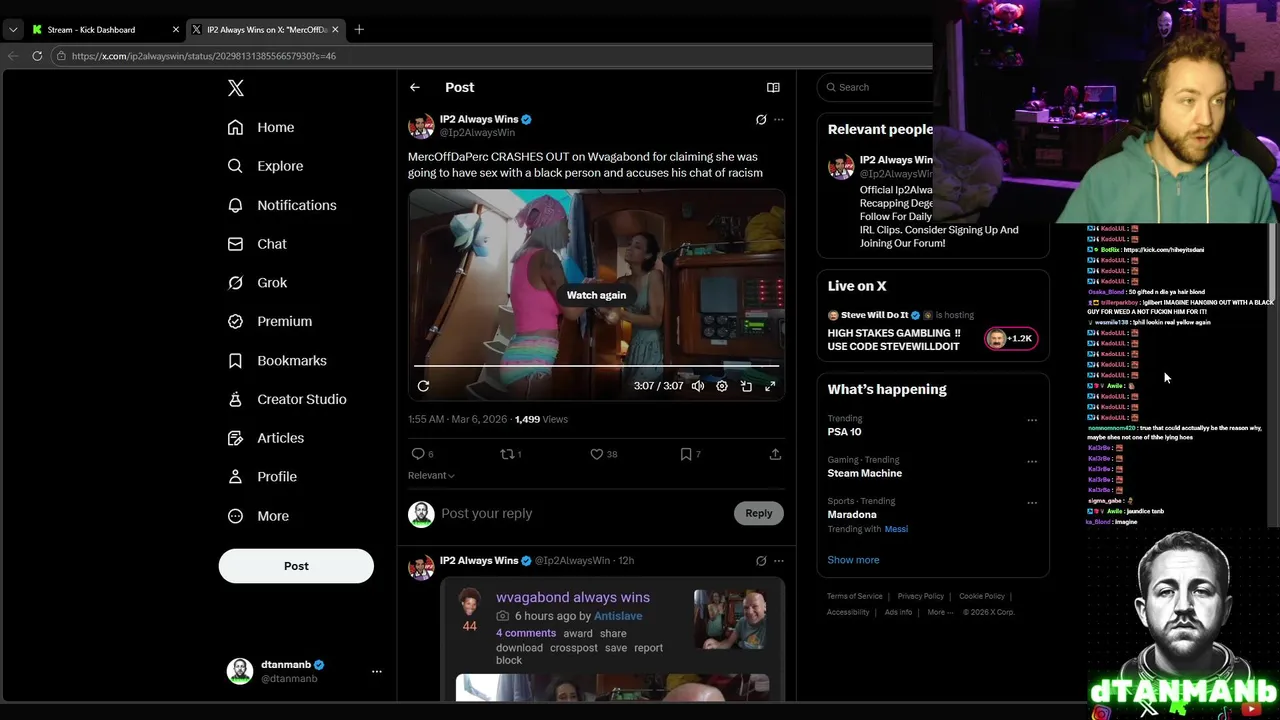
Task: Open Cookie Policy footer link
Action: pos(982,597)
